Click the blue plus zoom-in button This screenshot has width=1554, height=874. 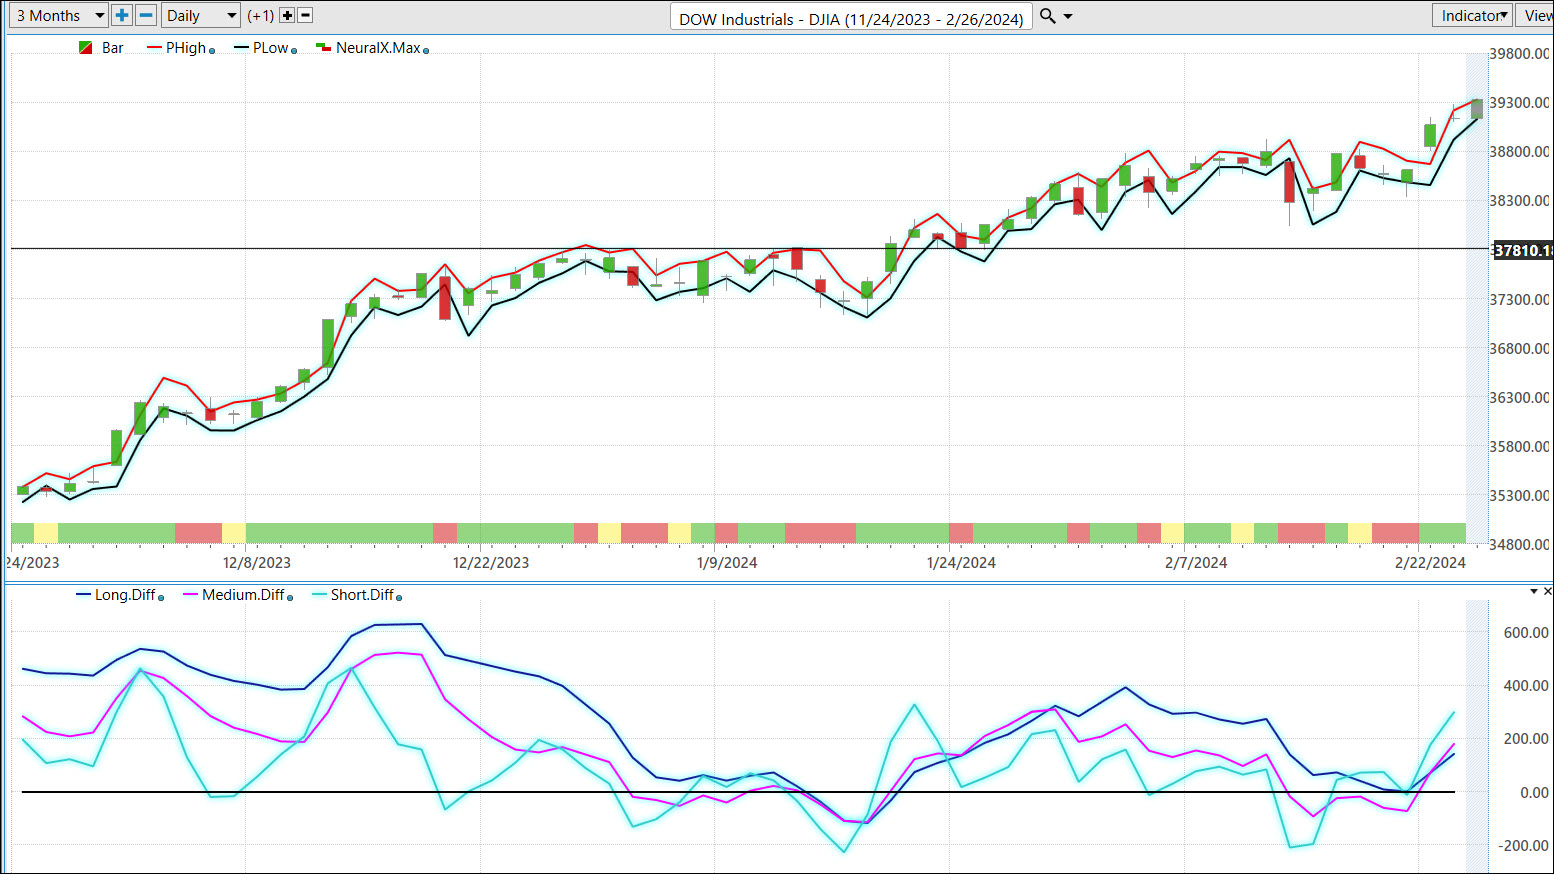122,15
